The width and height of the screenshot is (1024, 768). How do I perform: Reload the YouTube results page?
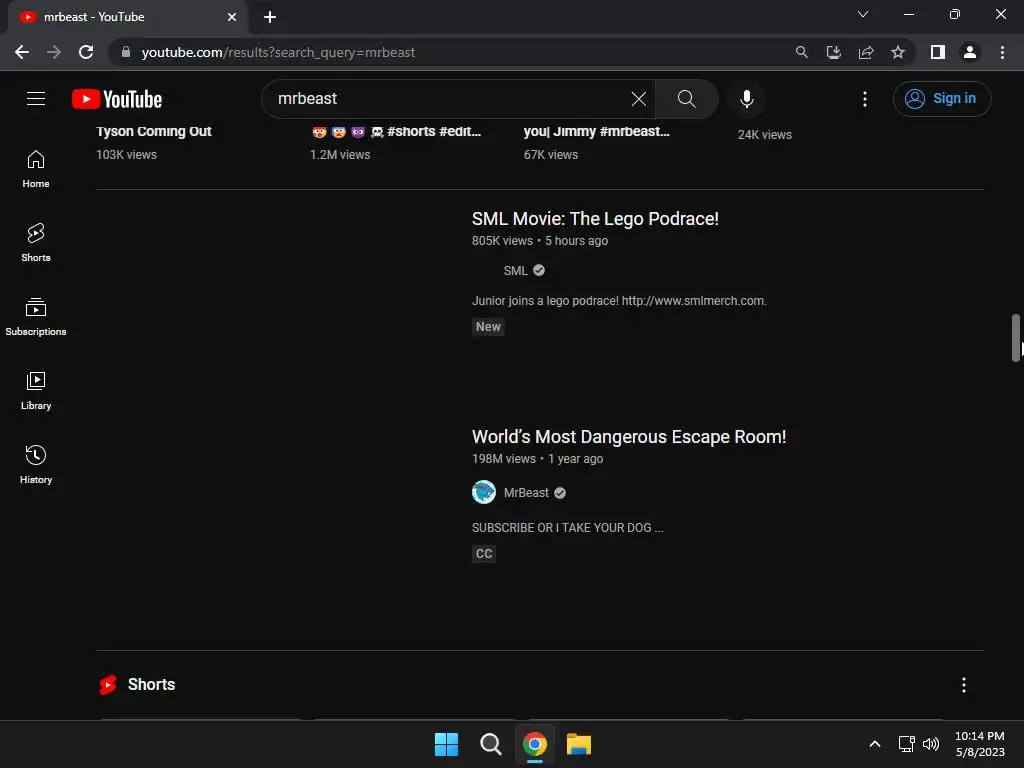click(x=86, y=52)
